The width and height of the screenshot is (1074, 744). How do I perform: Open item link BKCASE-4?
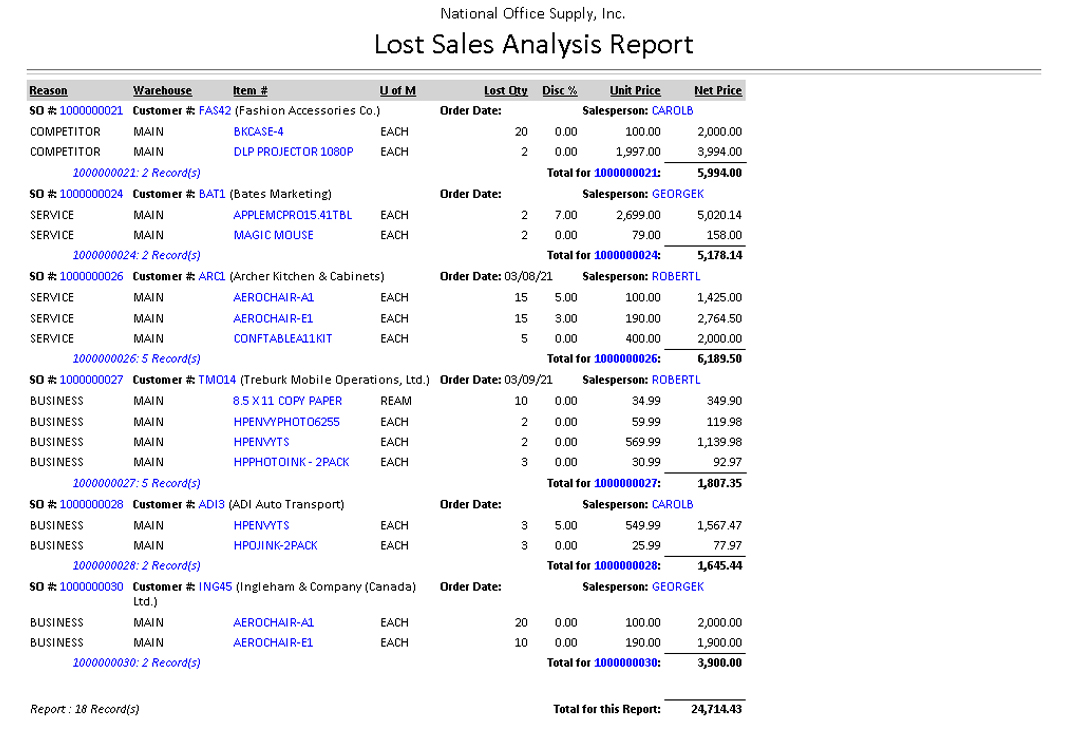coord(258,132)
